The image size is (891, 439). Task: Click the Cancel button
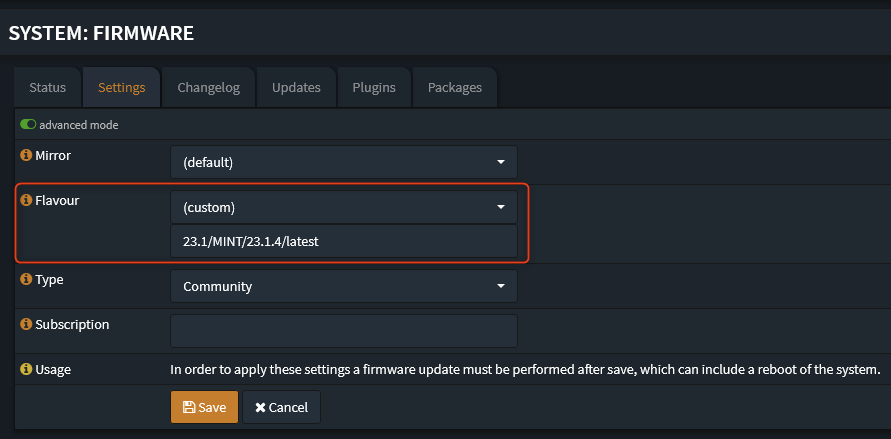[x=281, y=408]
